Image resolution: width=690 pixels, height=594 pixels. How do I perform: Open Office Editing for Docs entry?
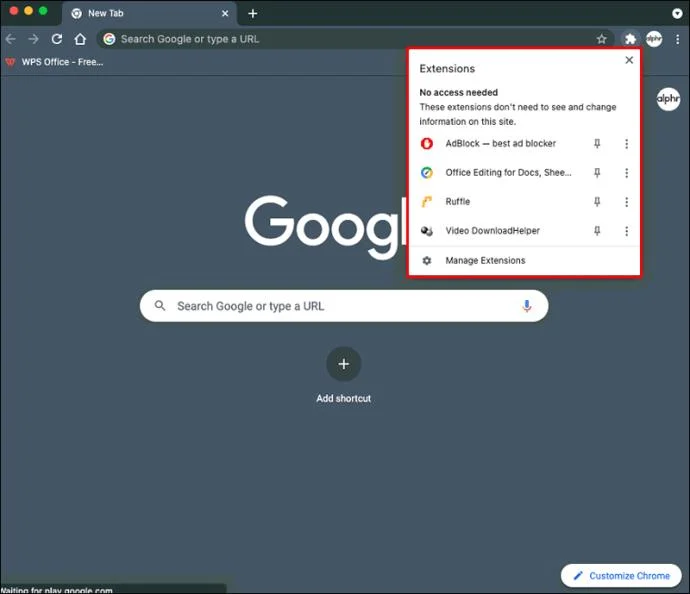508,172
